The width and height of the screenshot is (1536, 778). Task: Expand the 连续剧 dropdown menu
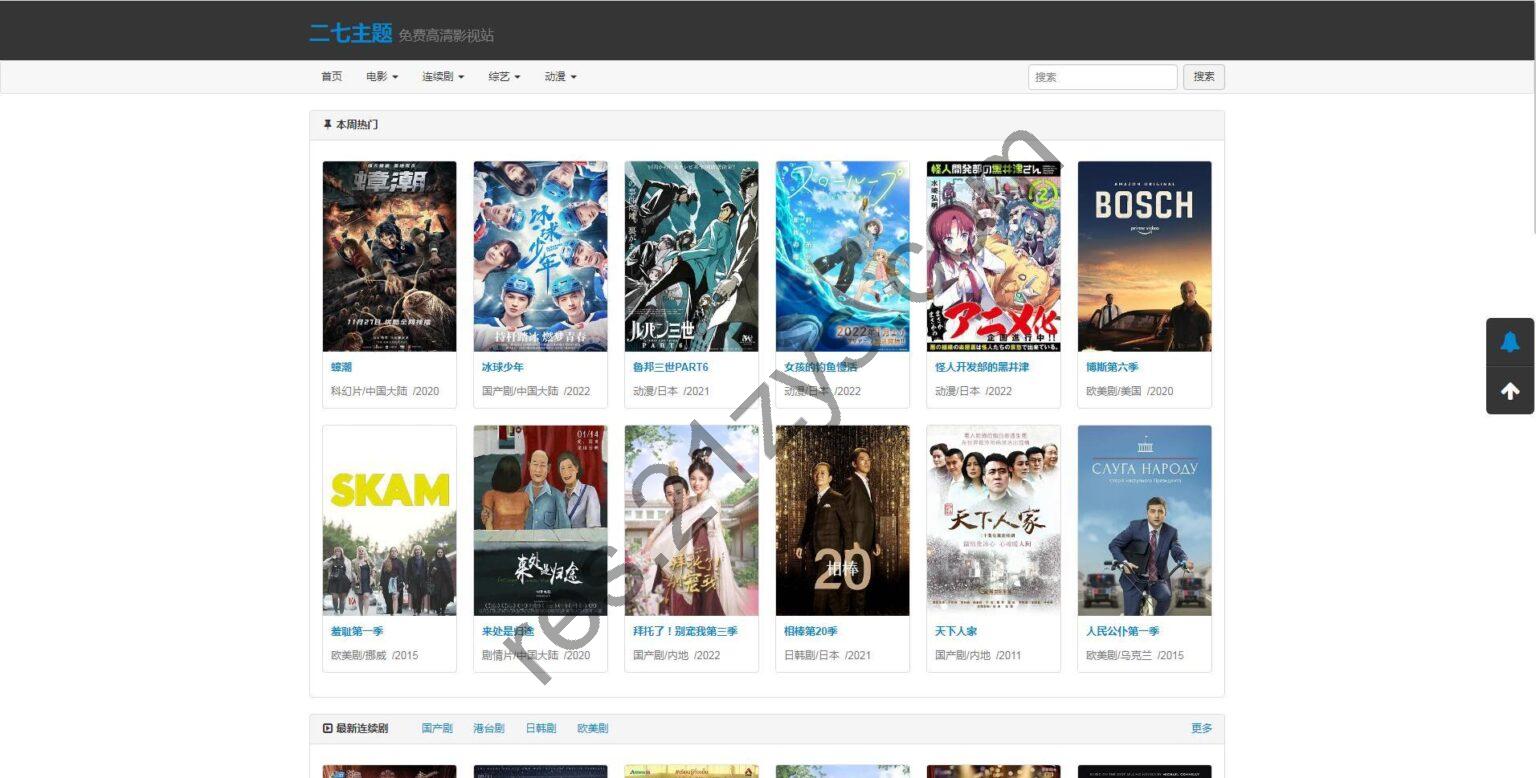[443, 77]
